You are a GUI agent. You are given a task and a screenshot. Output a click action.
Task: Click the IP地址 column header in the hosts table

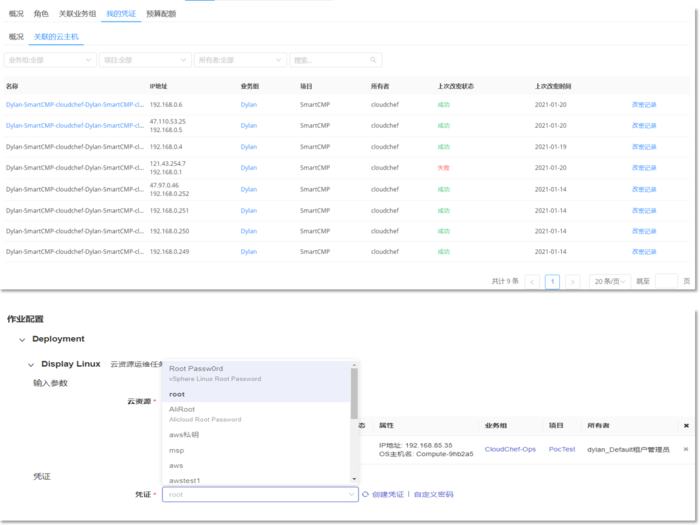[x=158, y=86]
